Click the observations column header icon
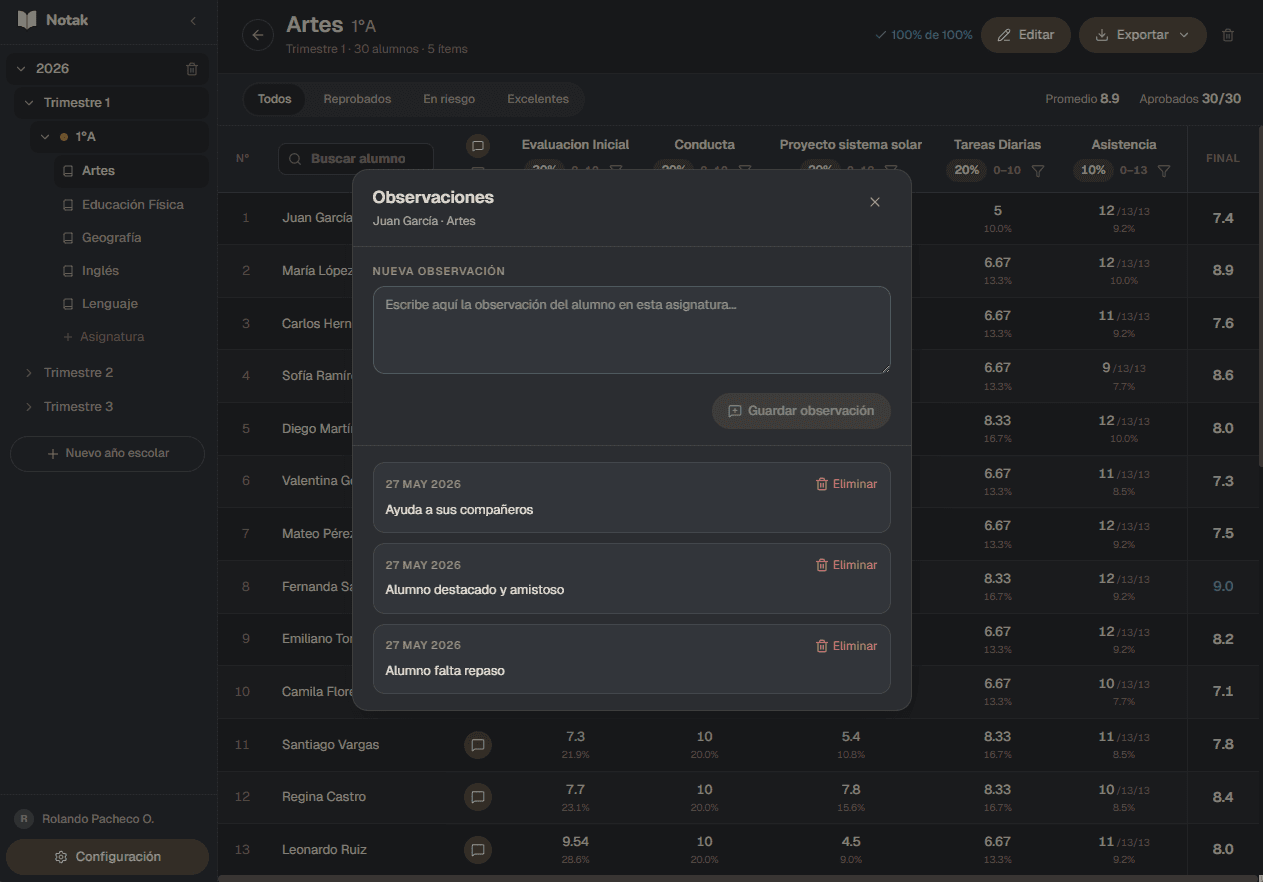The width and height of the screenshot is (1263, 882). (478, 146)
